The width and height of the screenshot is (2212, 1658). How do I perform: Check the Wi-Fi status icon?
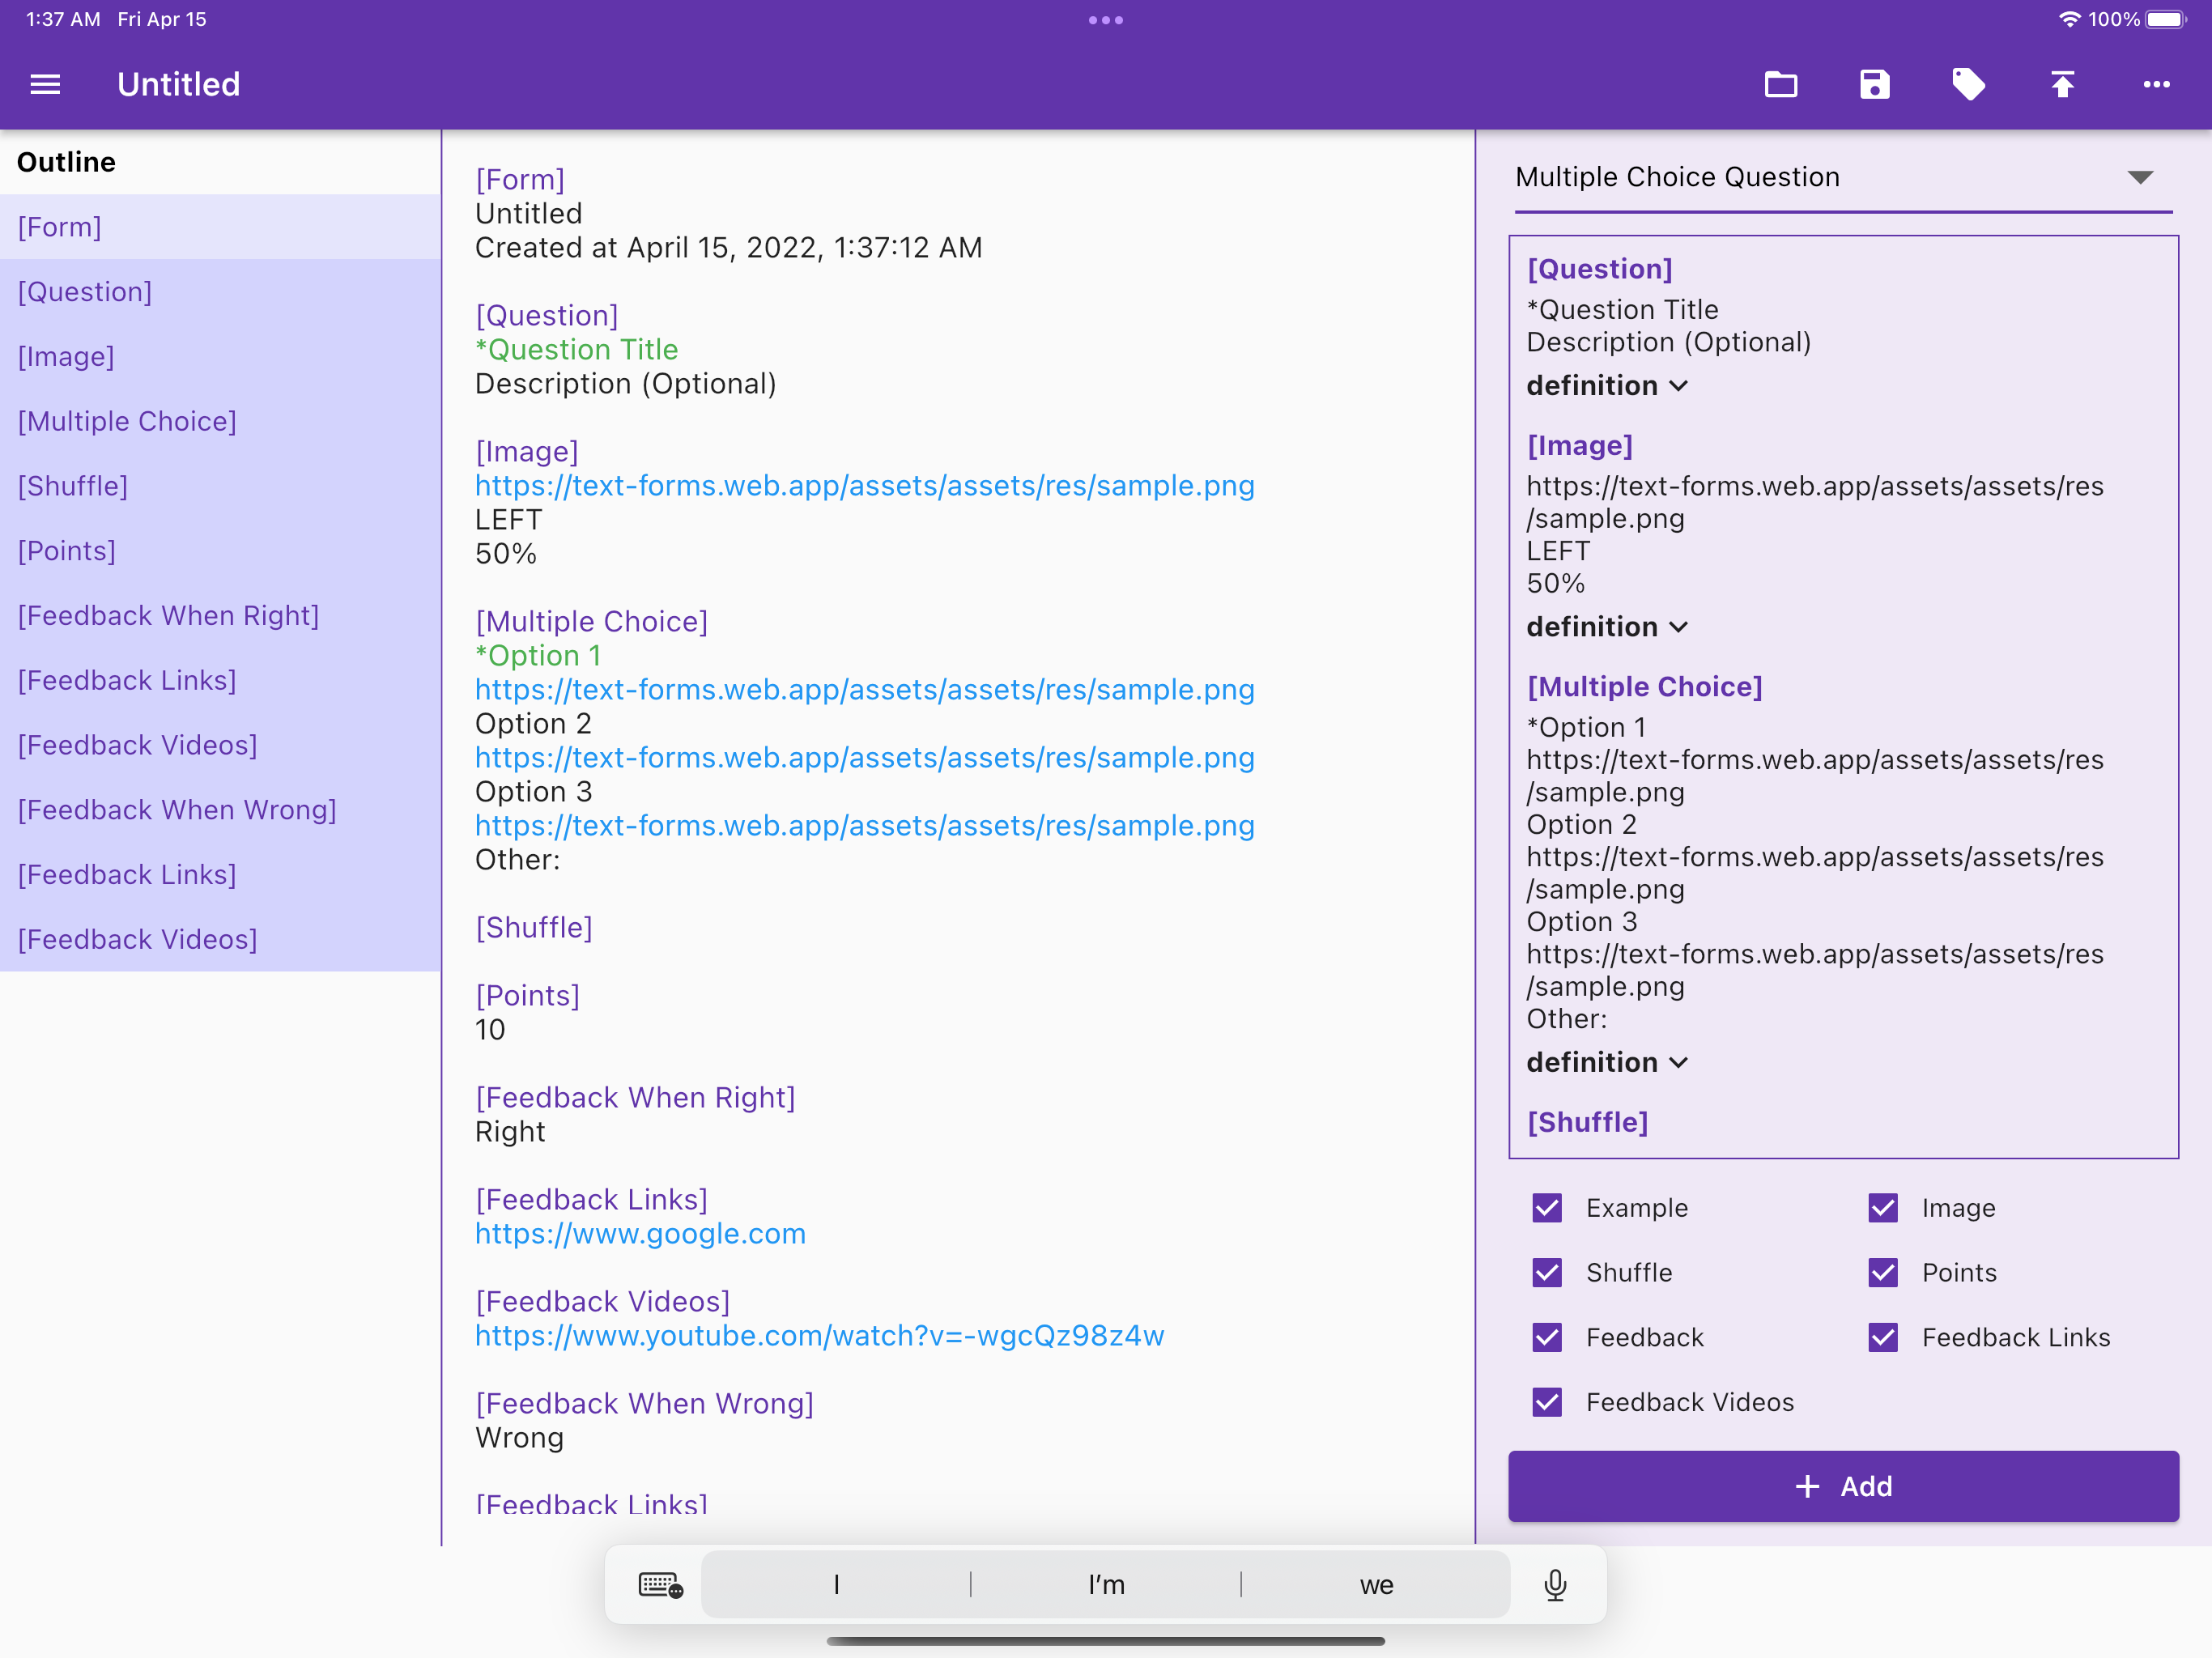coord(2069,19)
